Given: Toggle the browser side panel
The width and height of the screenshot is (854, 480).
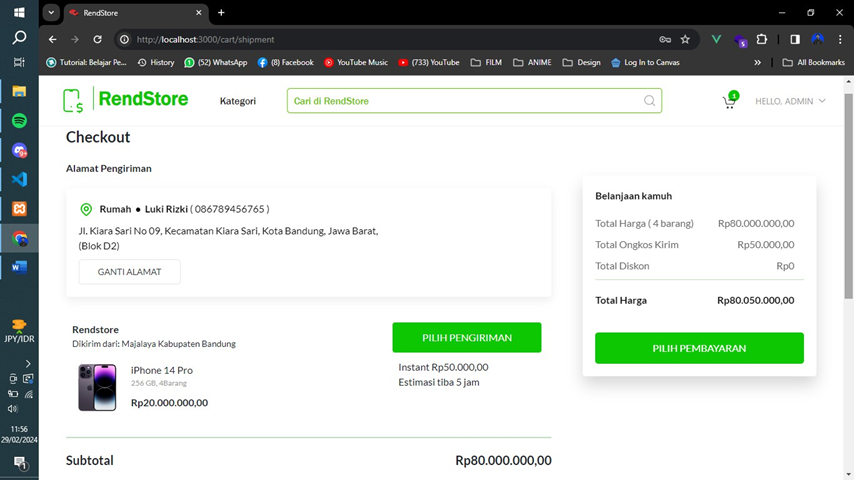Looking at the screenshot, I should [795, 39].
